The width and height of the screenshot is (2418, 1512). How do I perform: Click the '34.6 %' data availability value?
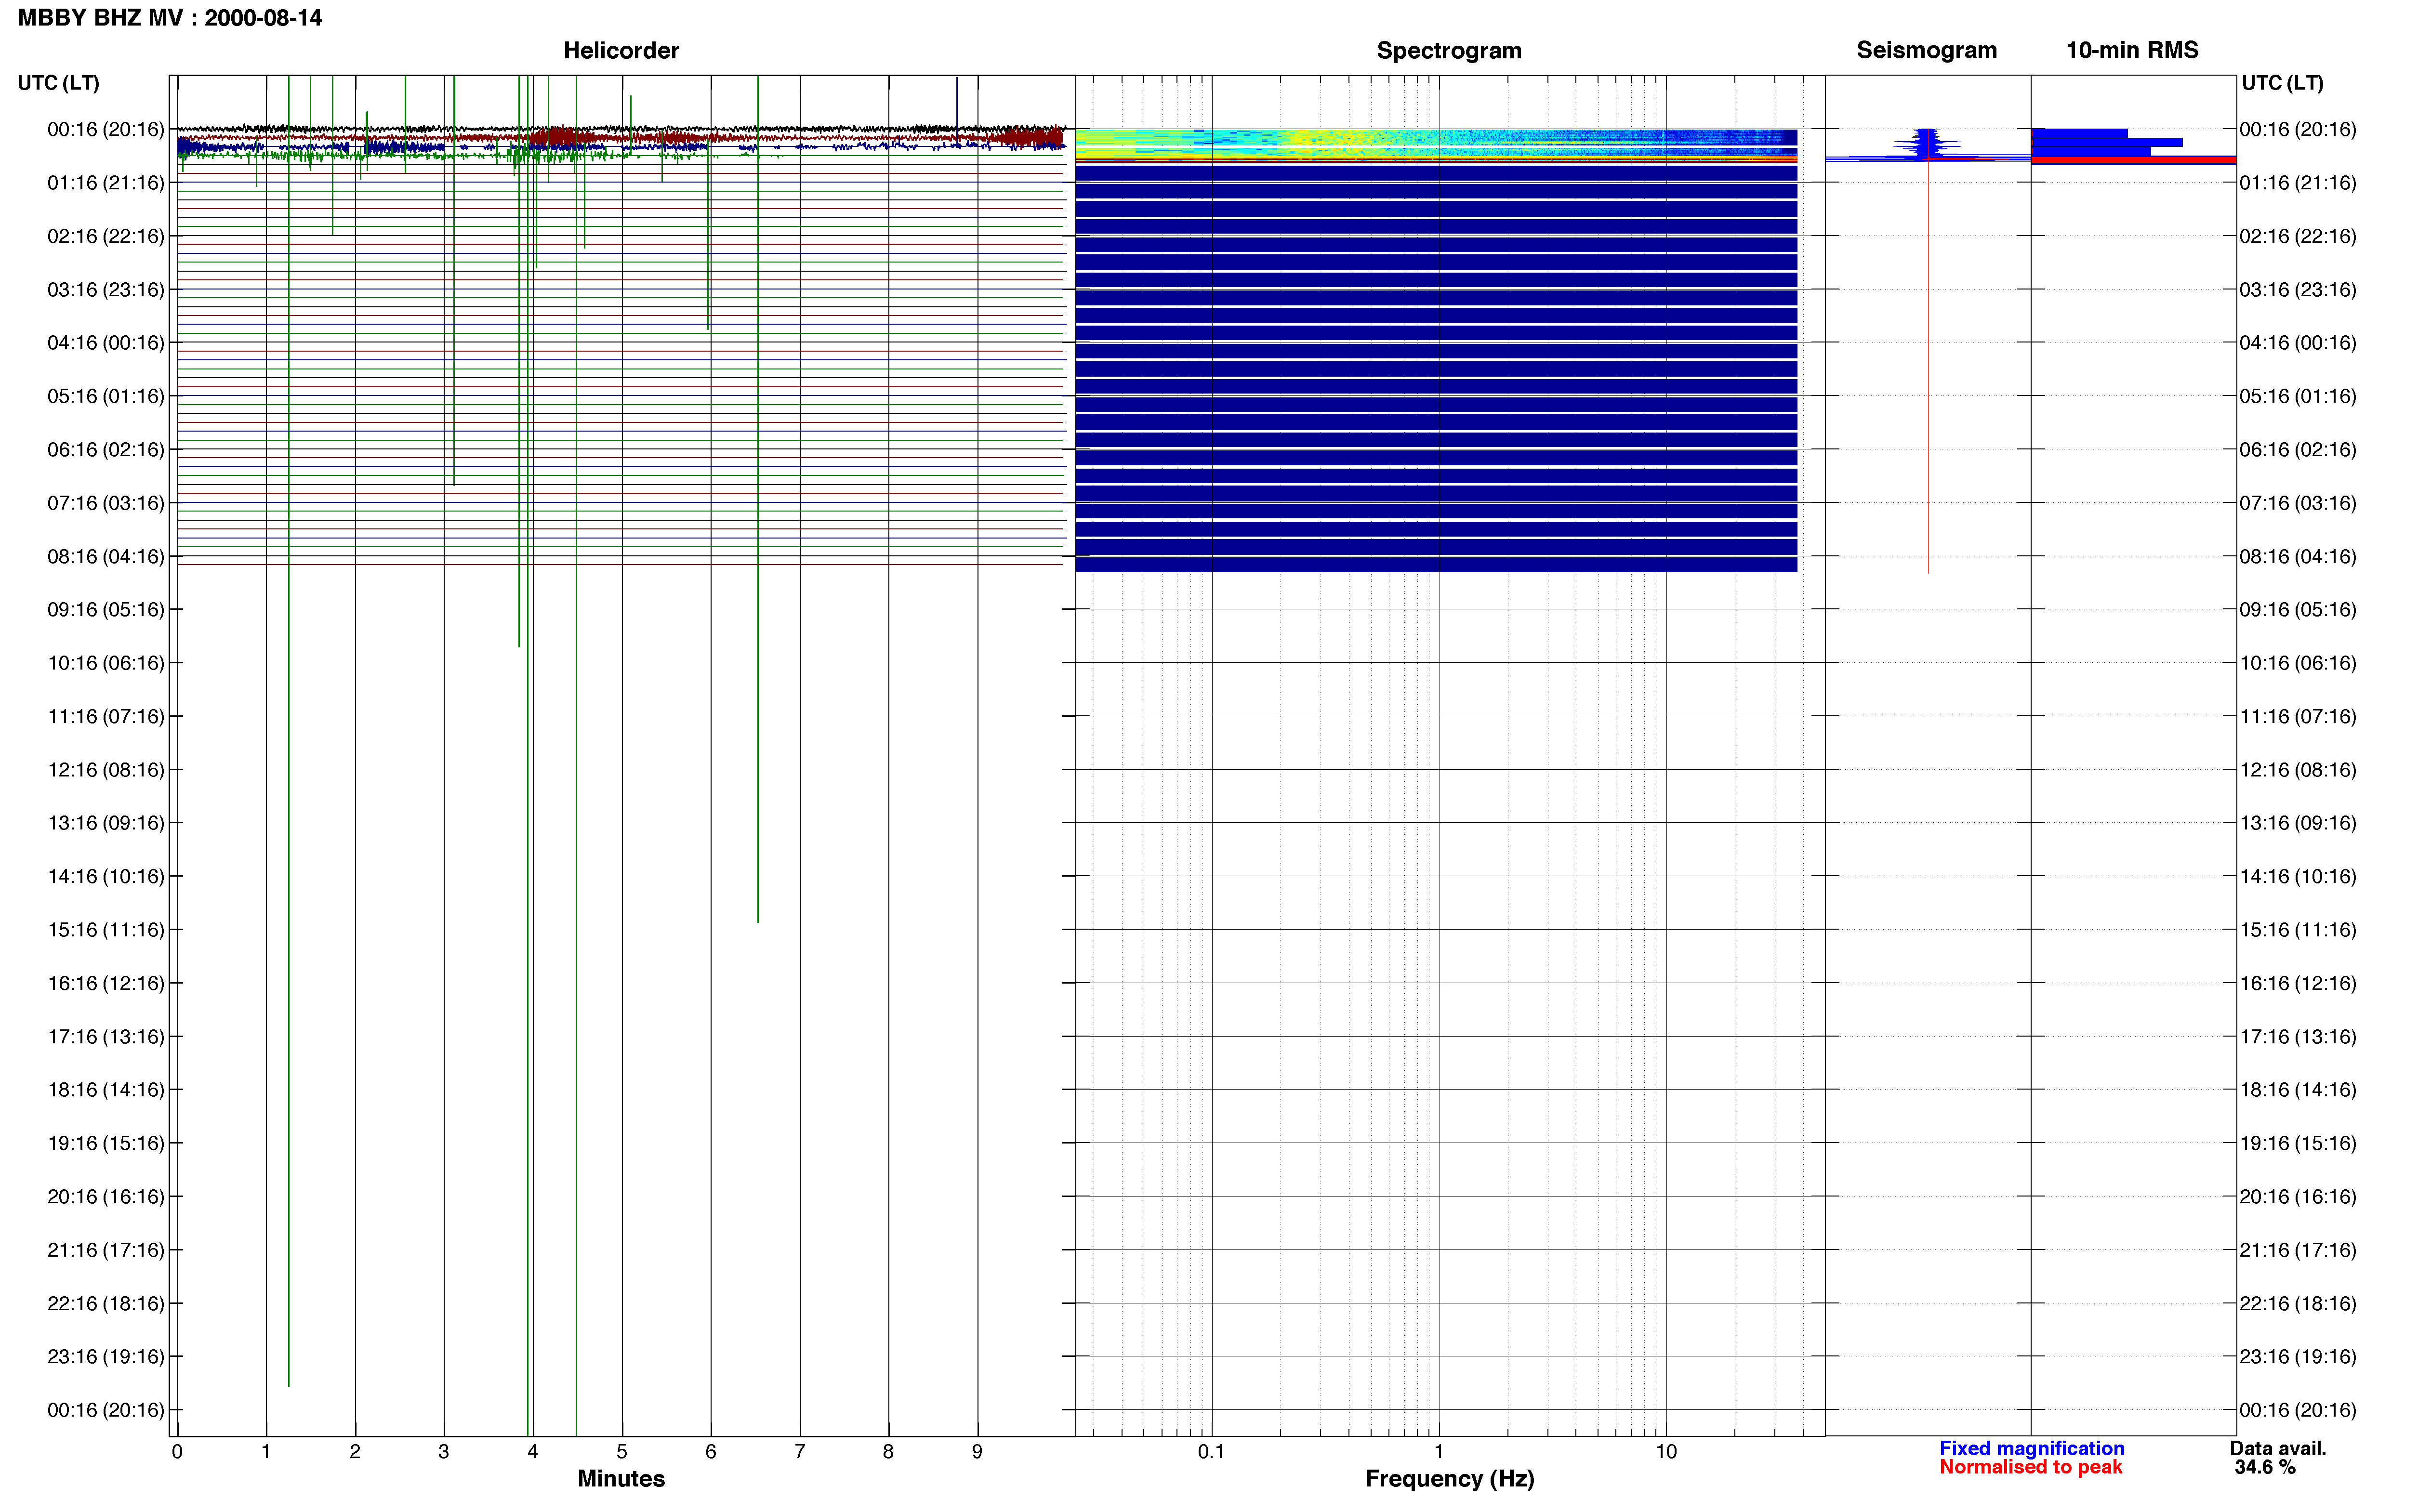tap(2265, 1467)
